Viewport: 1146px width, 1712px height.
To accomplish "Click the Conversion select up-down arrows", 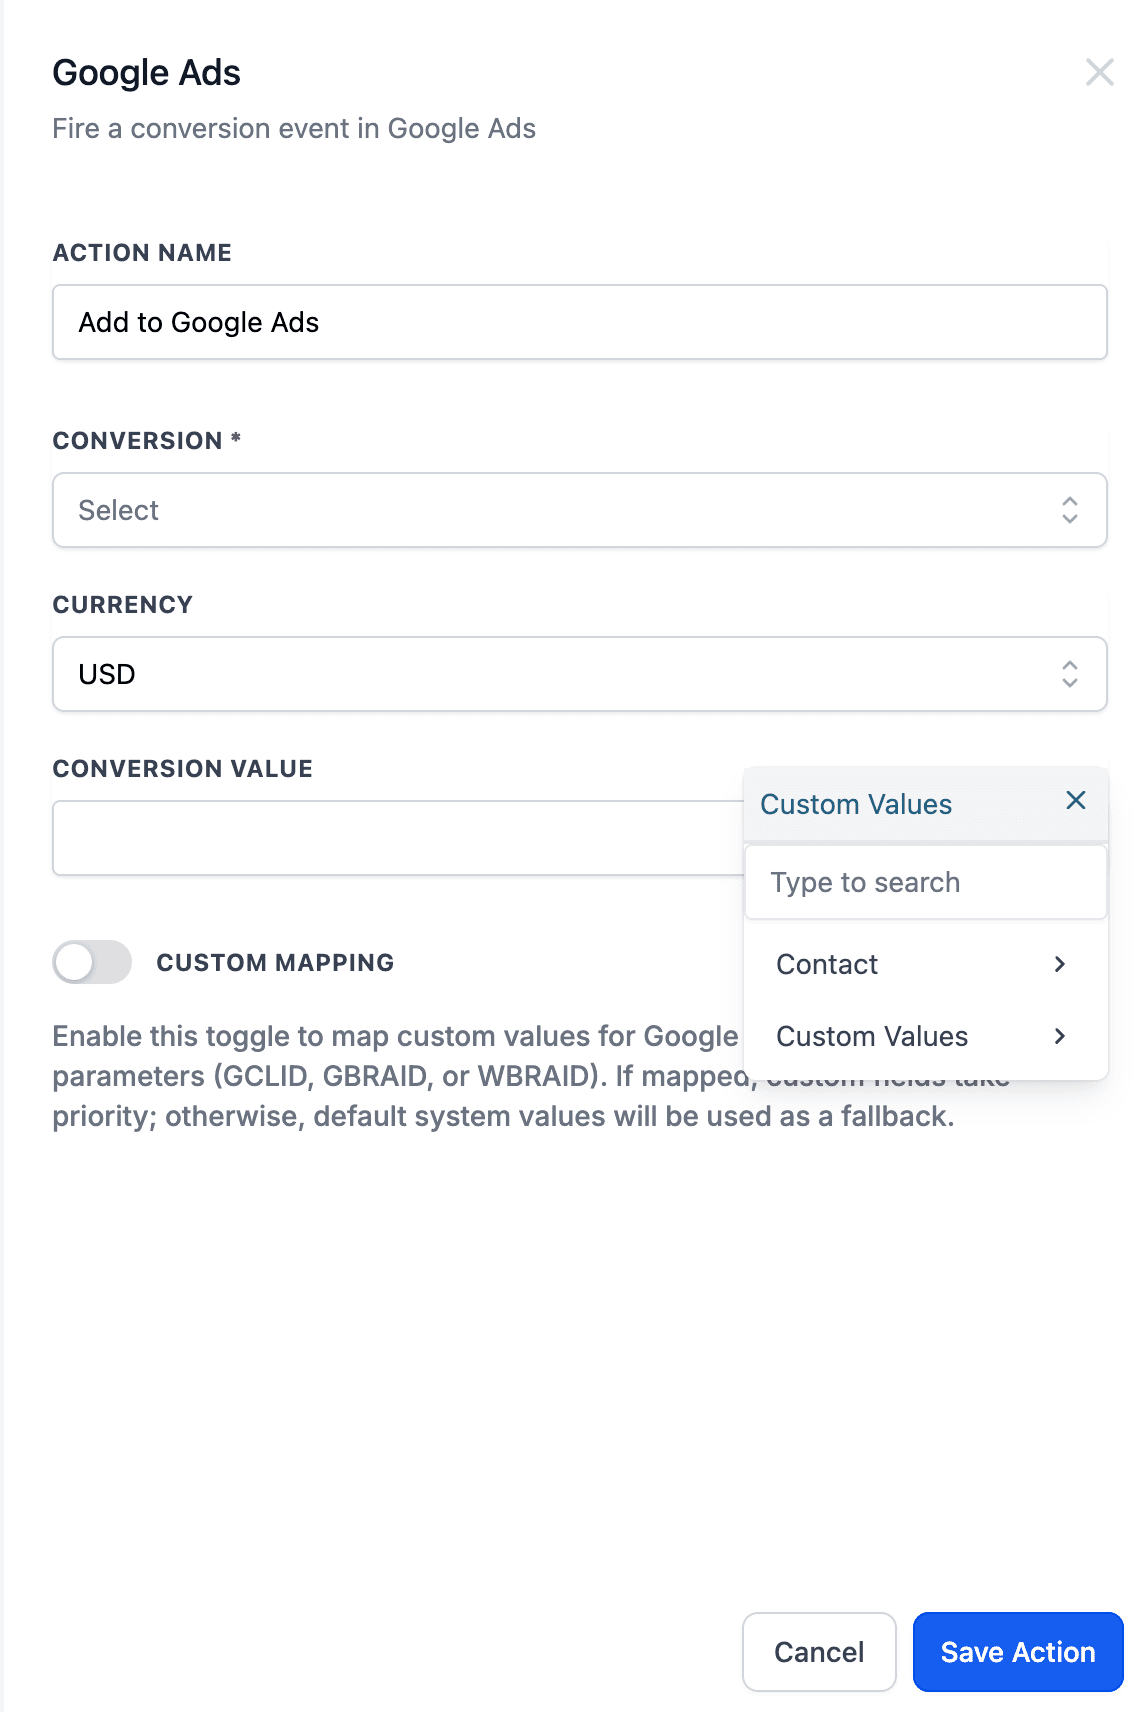I will (1070, 510).
